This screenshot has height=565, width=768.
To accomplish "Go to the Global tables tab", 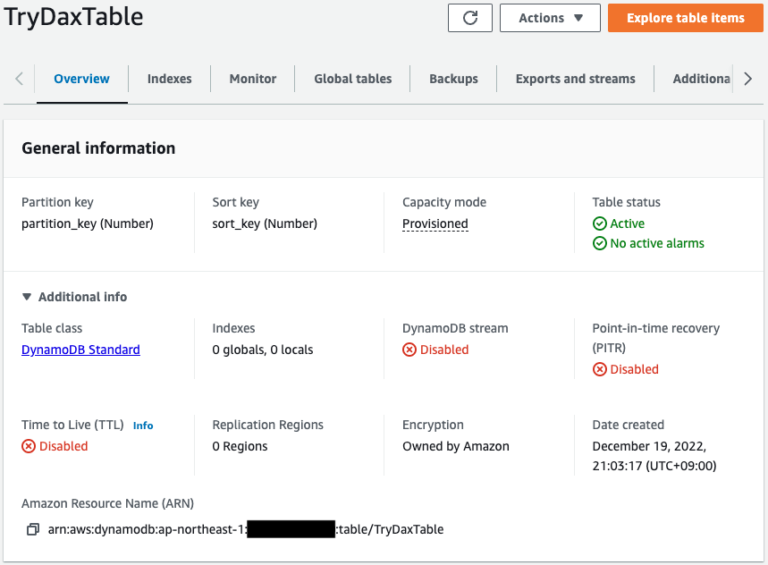I will tap(352, 79).
